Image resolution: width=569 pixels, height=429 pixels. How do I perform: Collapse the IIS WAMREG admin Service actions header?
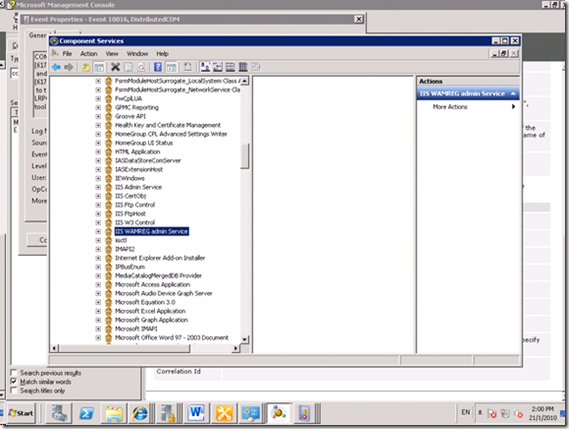pyautogui.click(x=513, y=94)
